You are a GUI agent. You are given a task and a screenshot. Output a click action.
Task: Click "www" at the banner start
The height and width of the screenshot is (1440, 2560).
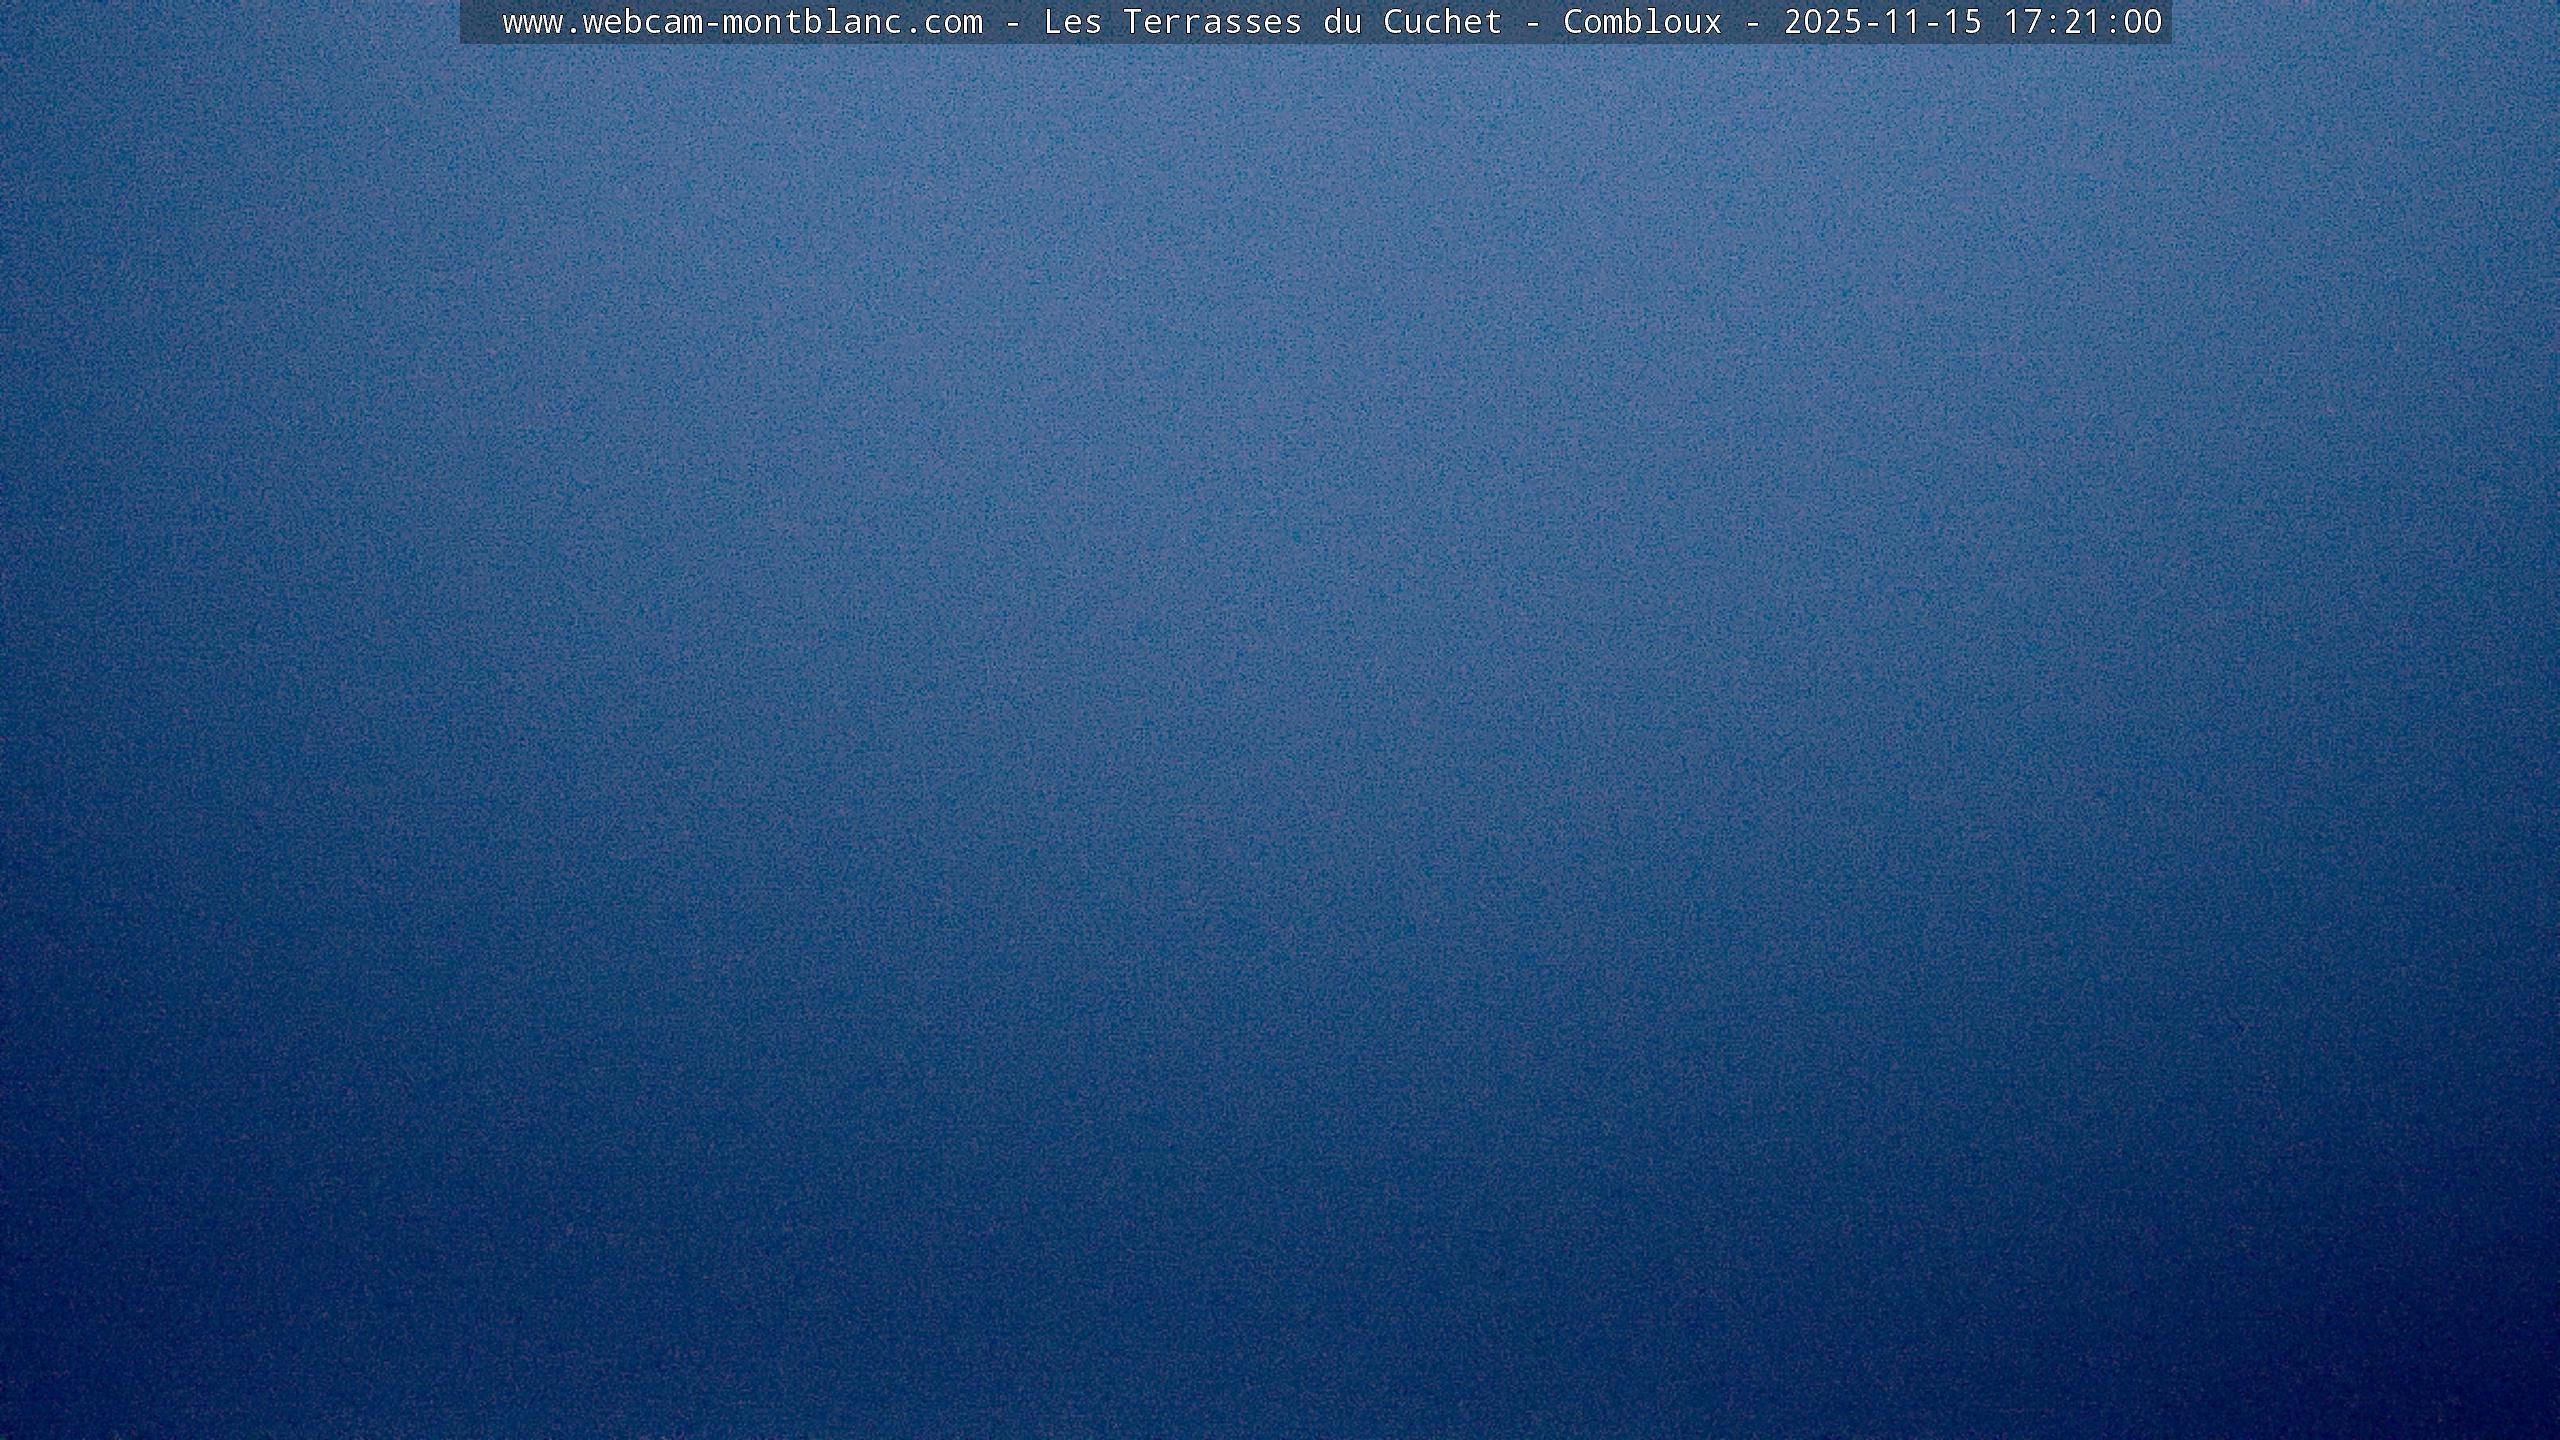tap(532, 22)
